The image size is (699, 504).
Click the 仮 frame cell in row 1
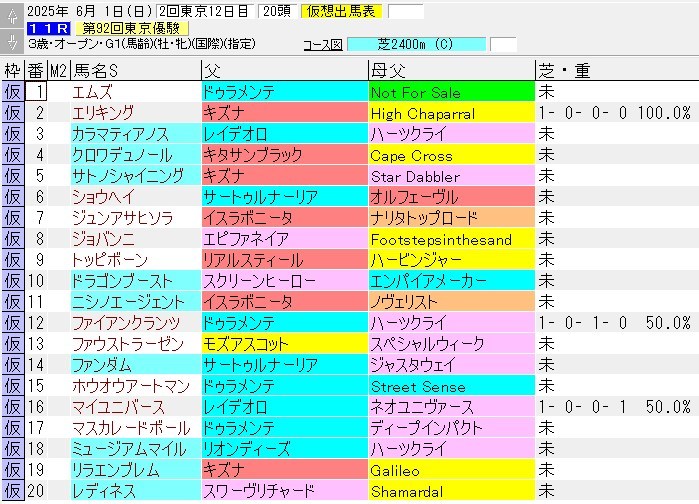point(12,92)
